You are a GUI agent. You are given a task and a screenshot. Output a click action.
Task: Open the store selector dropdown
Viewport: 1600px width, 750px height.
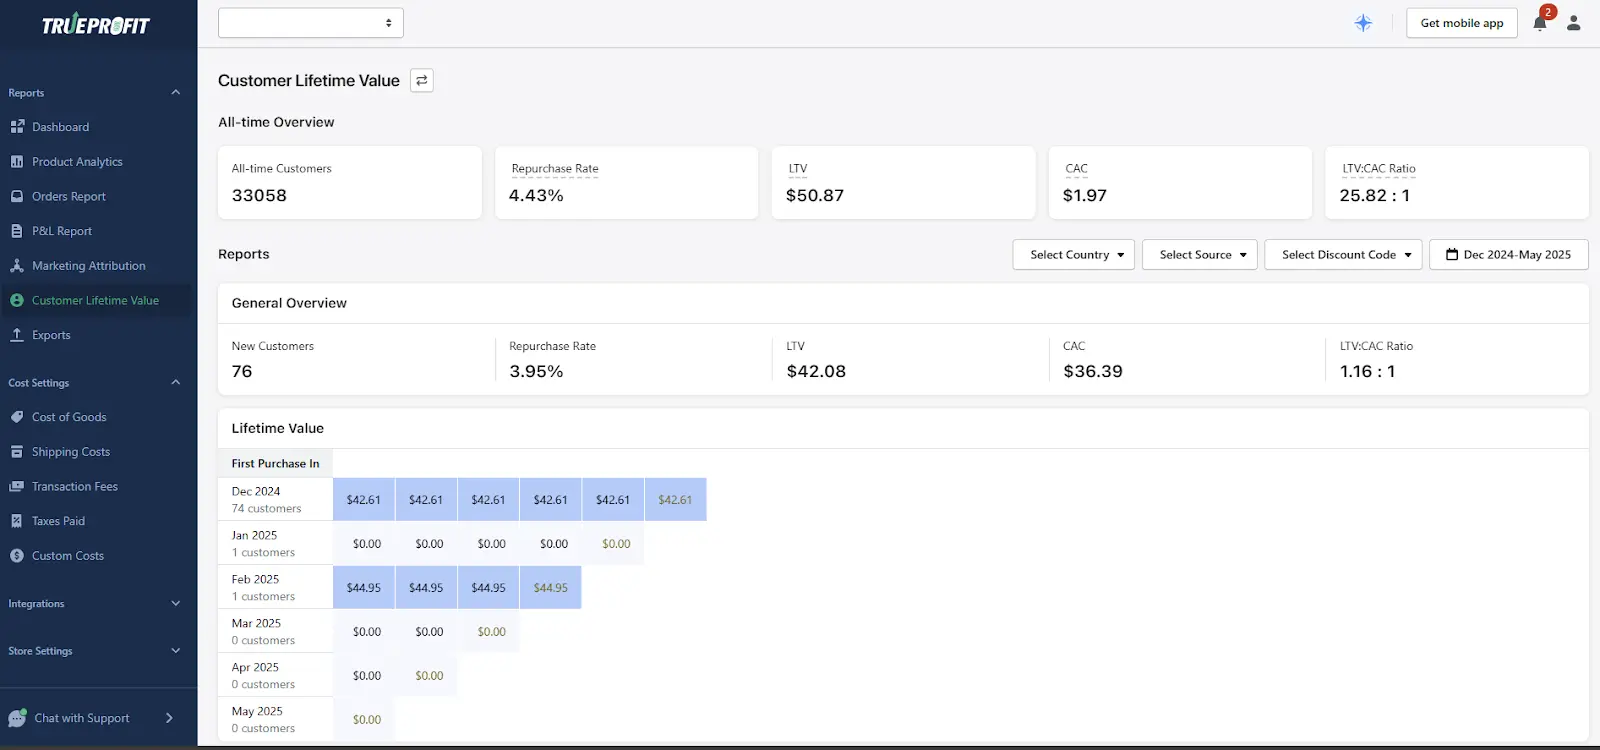(x=311, y=23)
